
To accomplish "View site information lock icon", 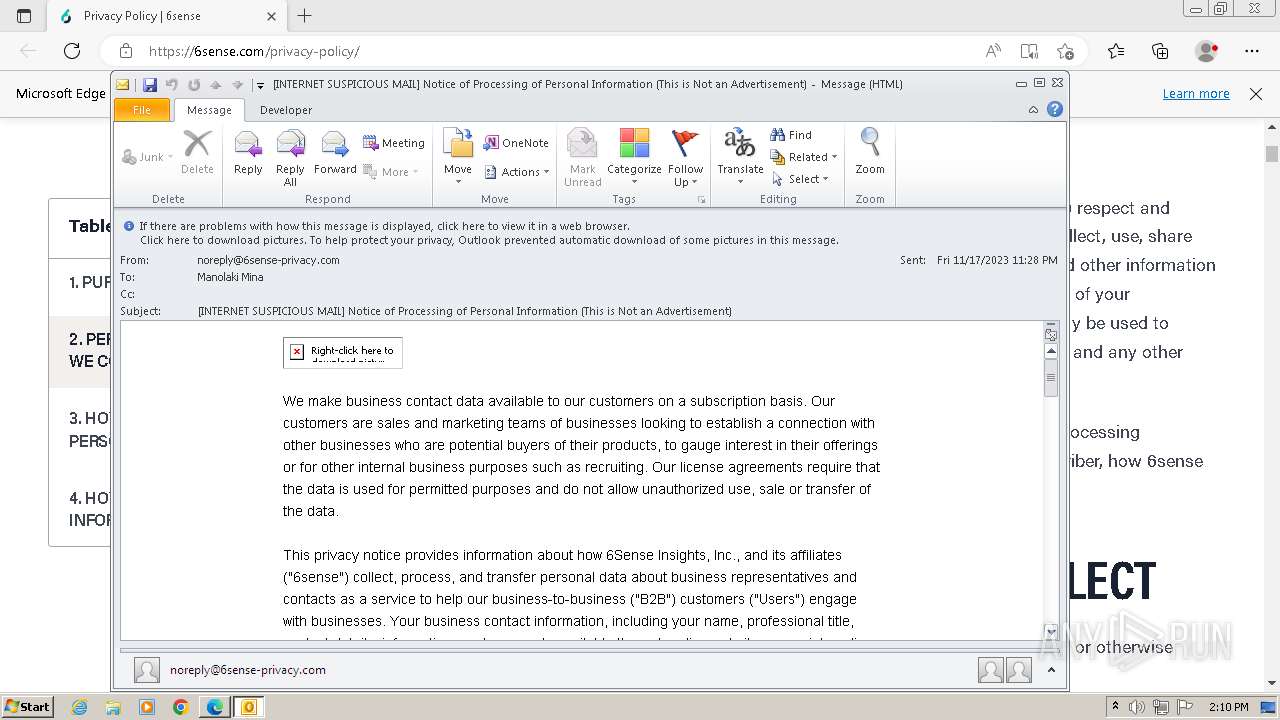I will coord(126,51).
